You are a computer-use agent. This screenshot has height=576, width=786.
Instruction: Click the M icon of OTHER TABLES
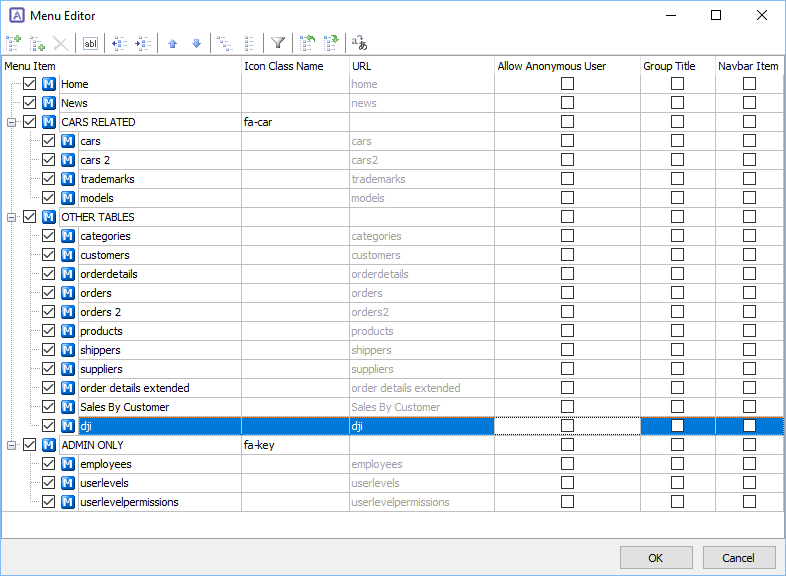pos(49,217)
